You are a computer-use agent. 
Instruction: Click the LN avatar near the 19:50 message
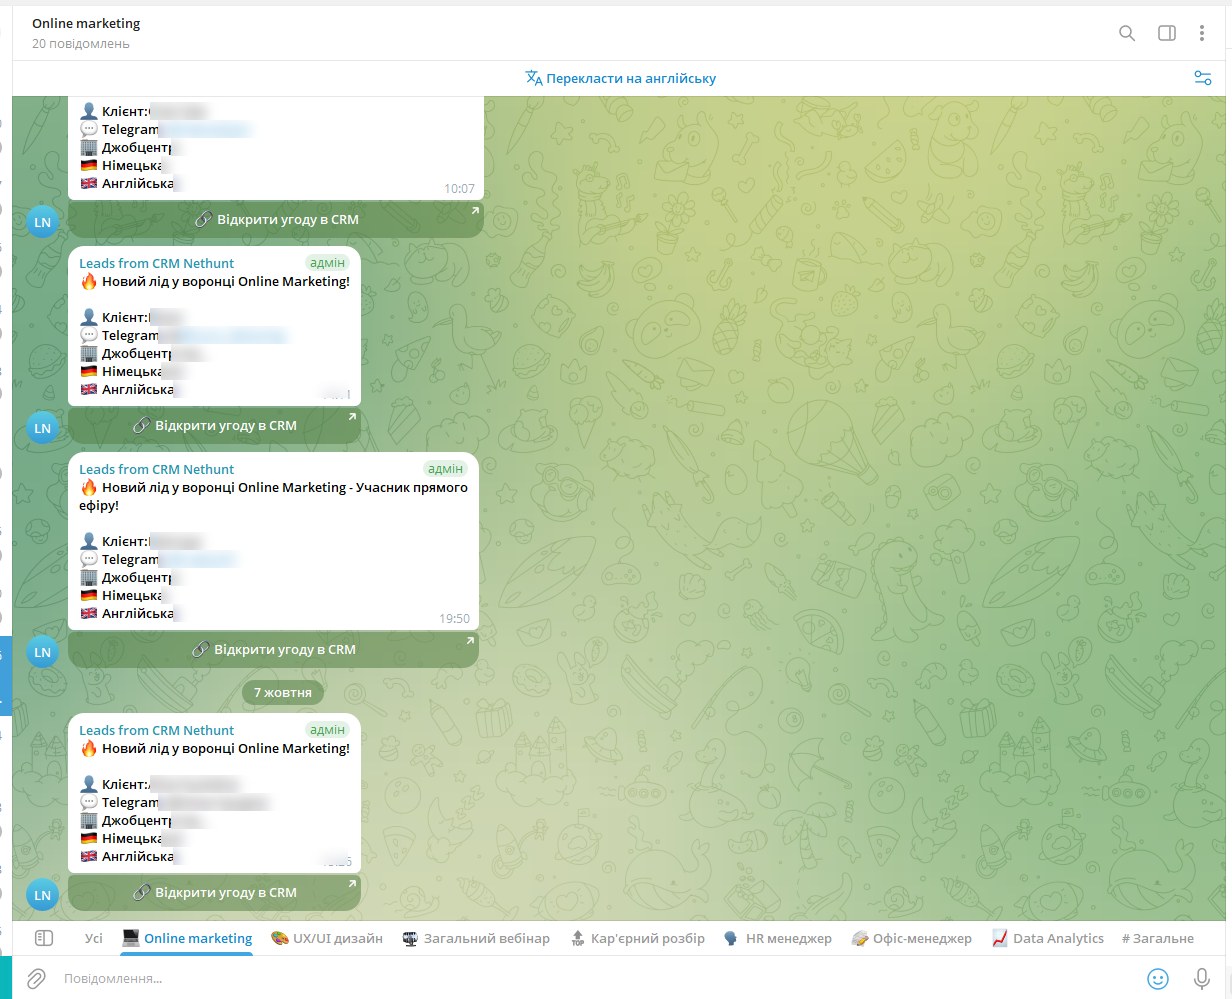[x=42, y=652]
